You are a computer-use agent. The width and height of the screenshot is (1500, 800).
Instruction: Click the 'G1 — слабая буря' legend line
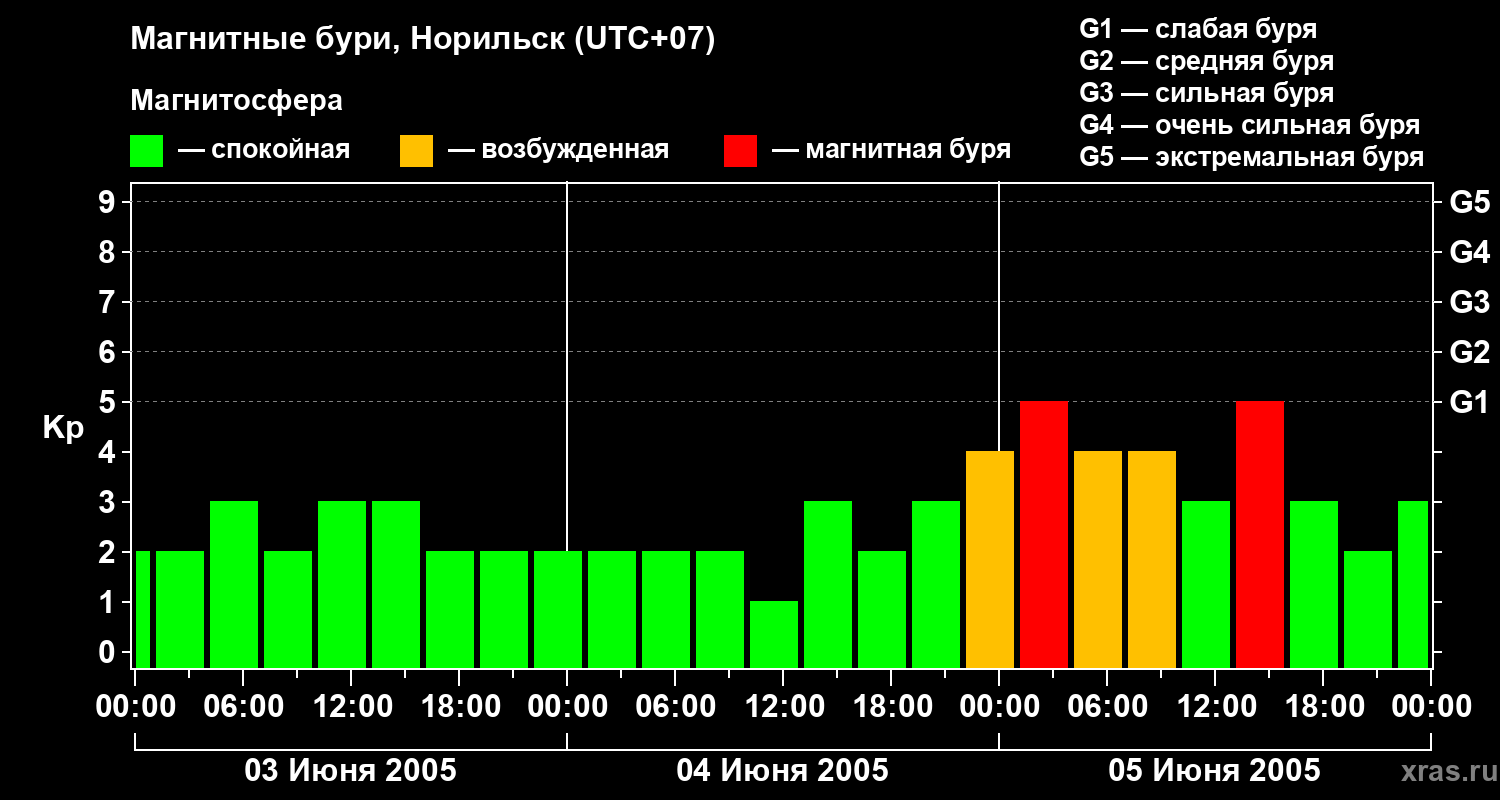click(1198, 29)
